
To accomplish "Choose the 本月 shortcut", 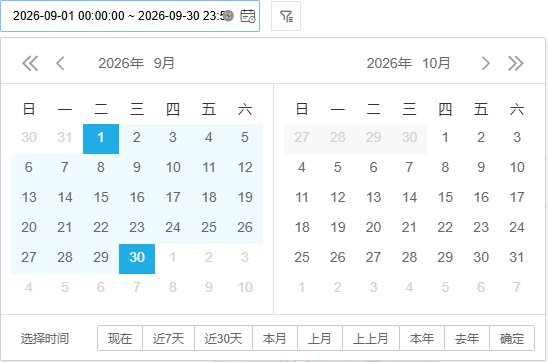I will (x=275, y=338).
